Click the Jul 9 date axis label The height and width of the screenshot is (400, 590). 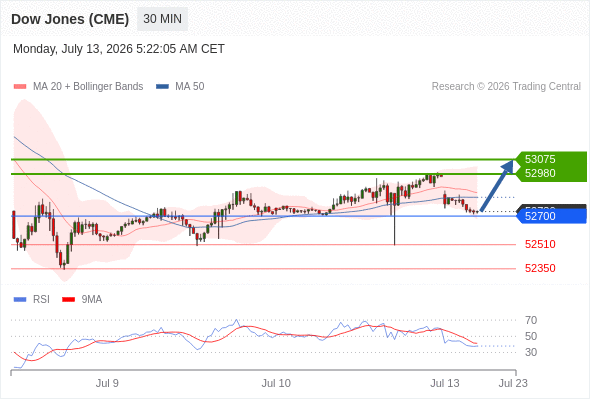pyautogui.click(x=107, y=383)
